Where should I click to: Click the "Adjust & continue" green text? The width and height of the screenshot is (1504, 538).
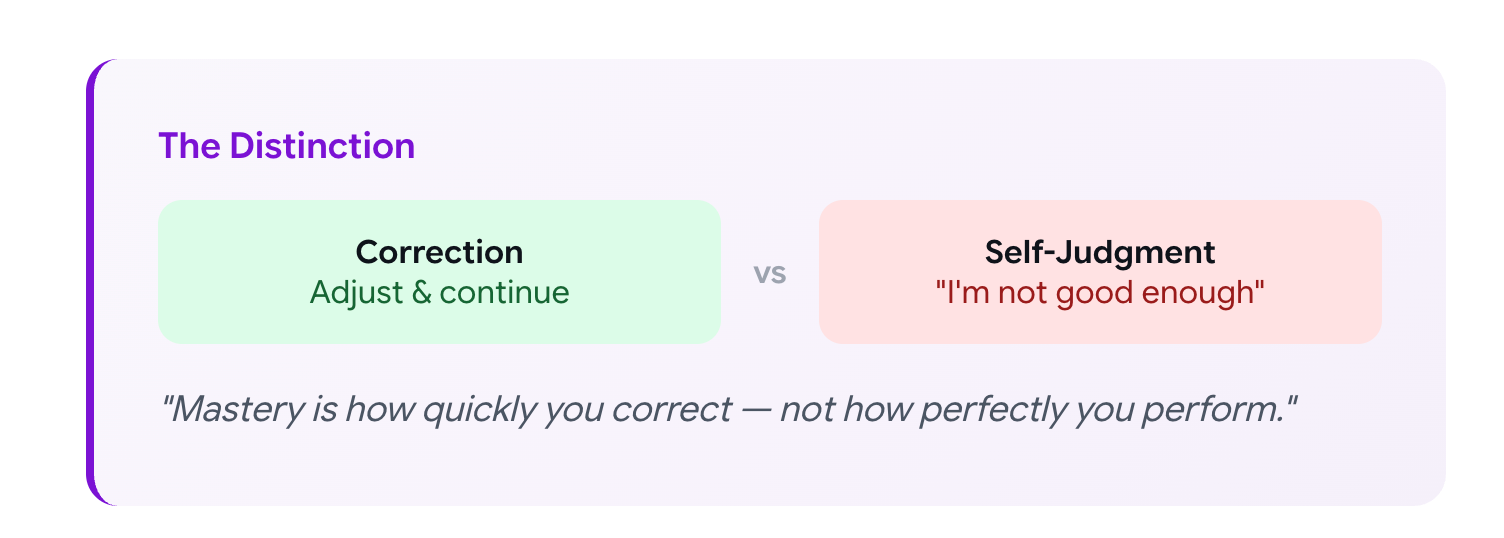coord(439,293)
